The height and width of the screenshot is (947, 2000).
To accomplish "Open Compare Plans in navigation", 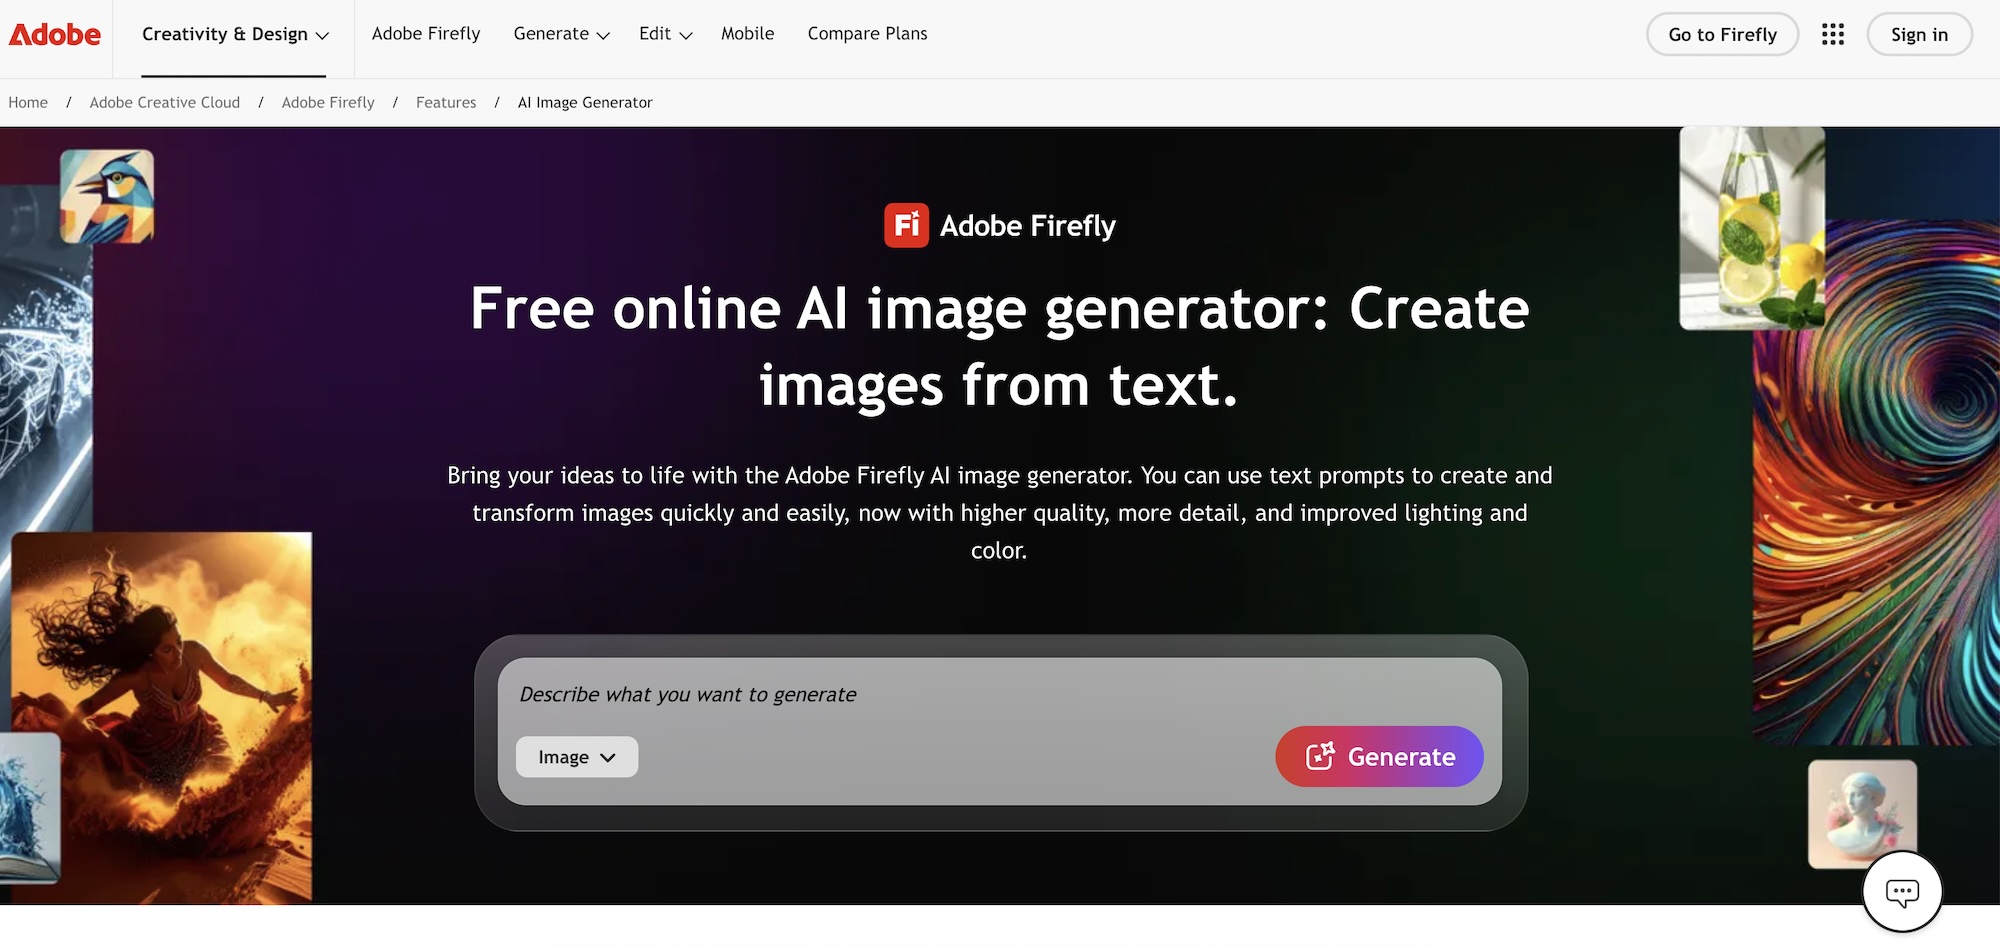I will tap(867, 34).
